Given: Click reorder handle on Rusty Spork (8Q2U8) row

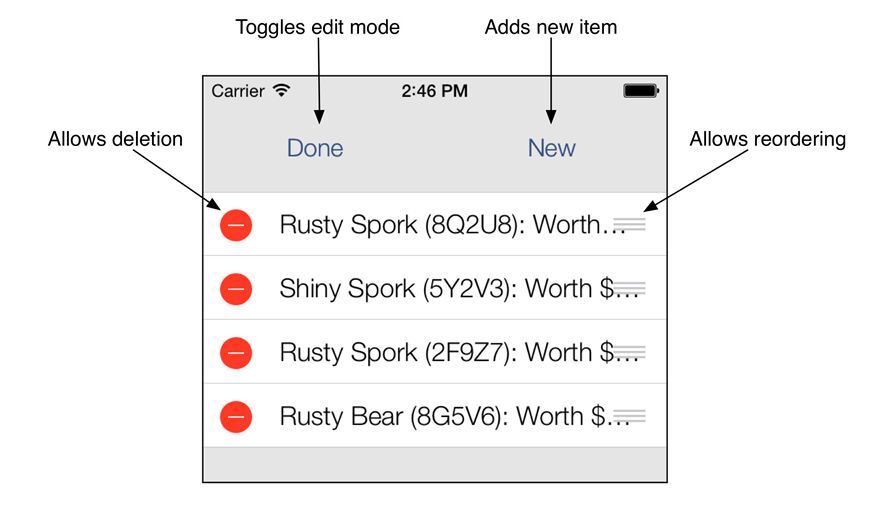Looking at the screenshot, I should [x=630, y=225].
